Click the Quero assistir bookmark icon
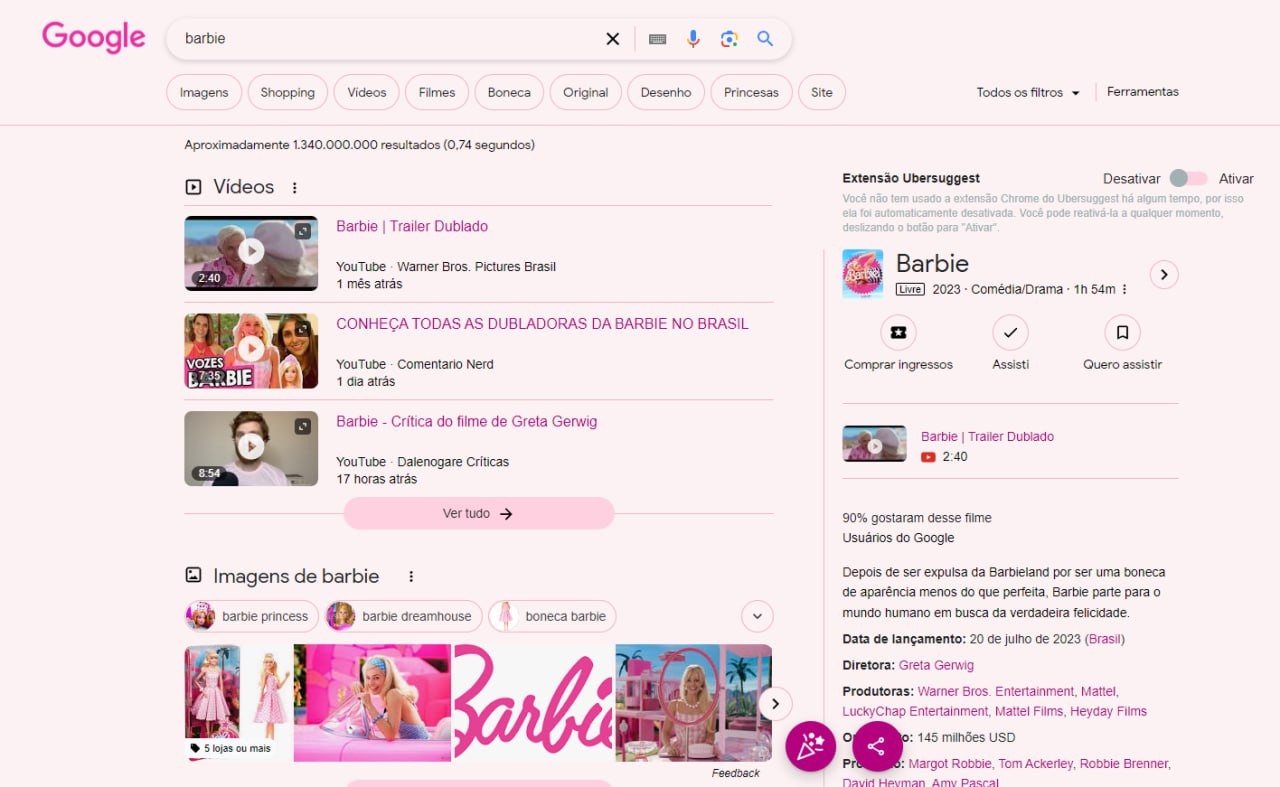 (1122, 332)
